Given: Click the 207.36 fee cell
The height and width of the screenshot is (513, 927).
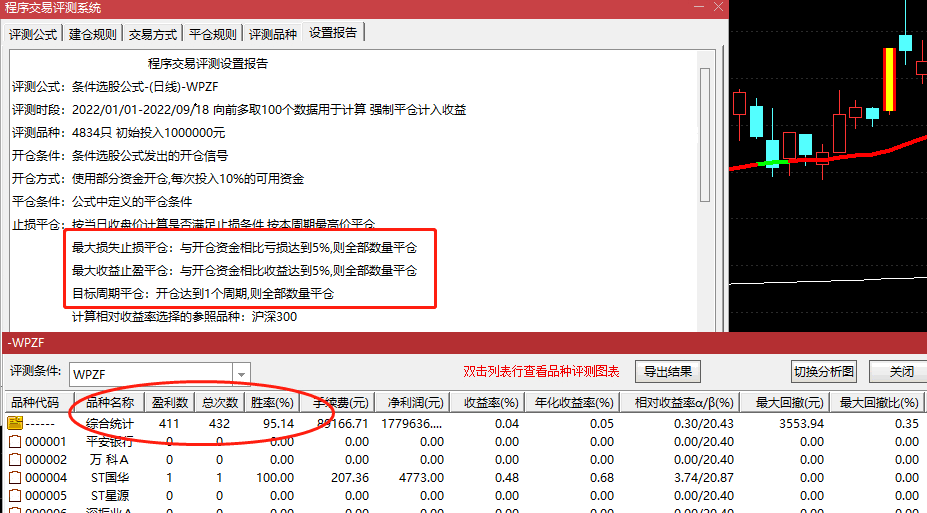Looking at the screenshot, I should point(349,478).
